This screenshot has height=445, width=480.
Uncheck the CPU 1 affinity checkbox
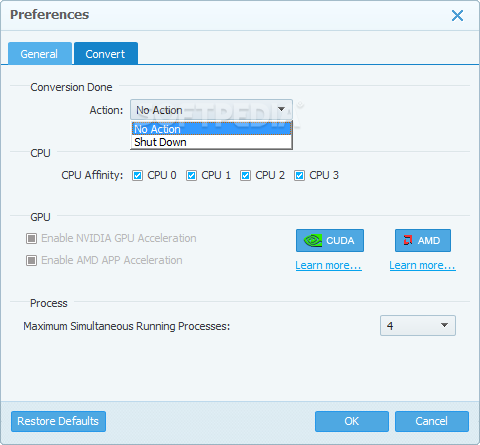point(191,175)
